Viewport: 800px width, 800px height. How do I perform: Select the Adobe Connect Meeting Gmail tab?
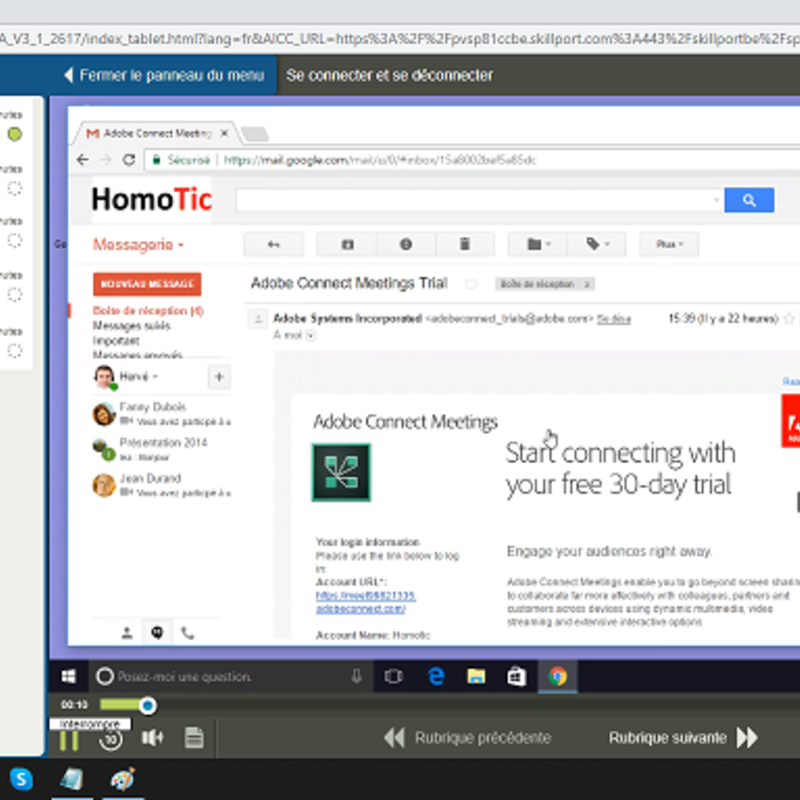(157, 133)
